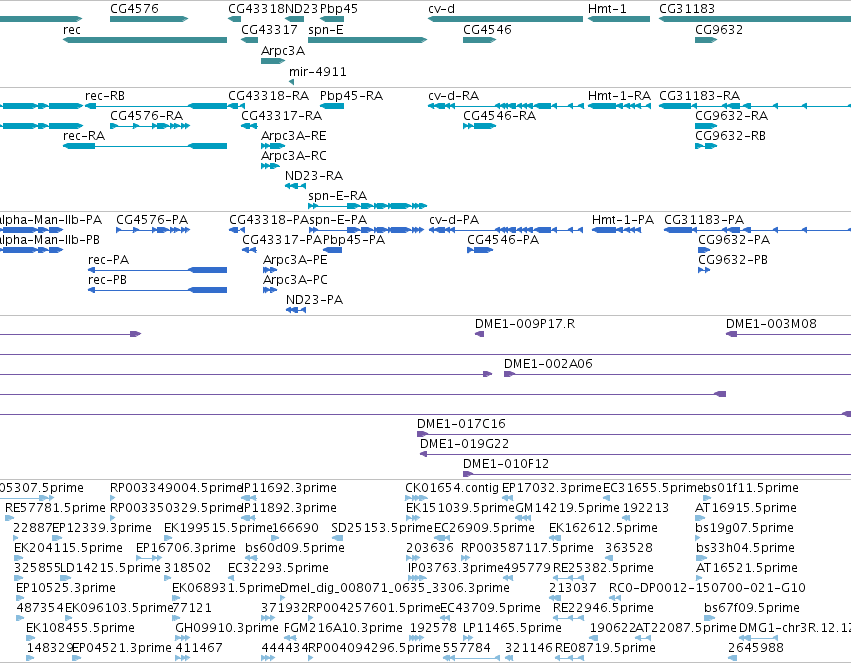This screenshot has height=663, width=851.
Task: Click the CG4546 gene feature
Action: click(479, 40)
